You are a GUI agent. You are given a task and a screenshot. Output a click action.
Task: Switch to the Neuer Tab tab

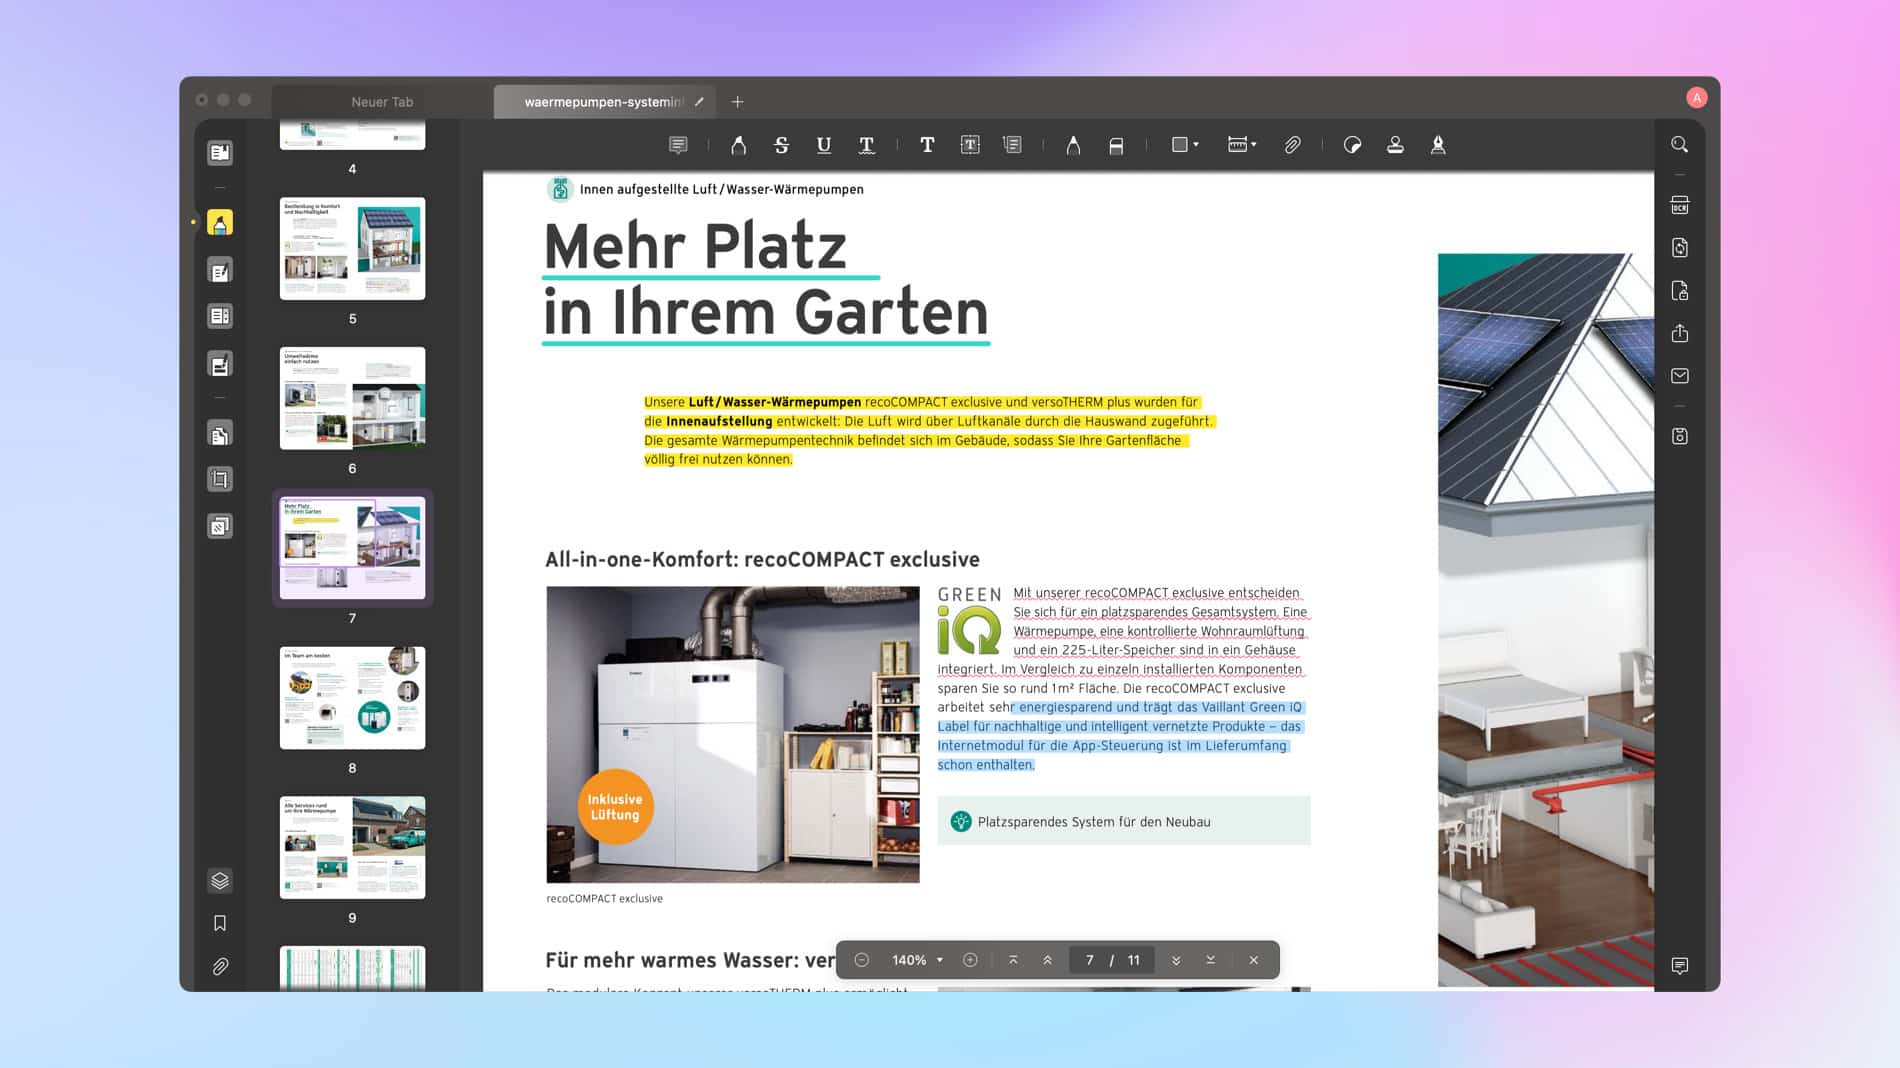tap(381, 102)
